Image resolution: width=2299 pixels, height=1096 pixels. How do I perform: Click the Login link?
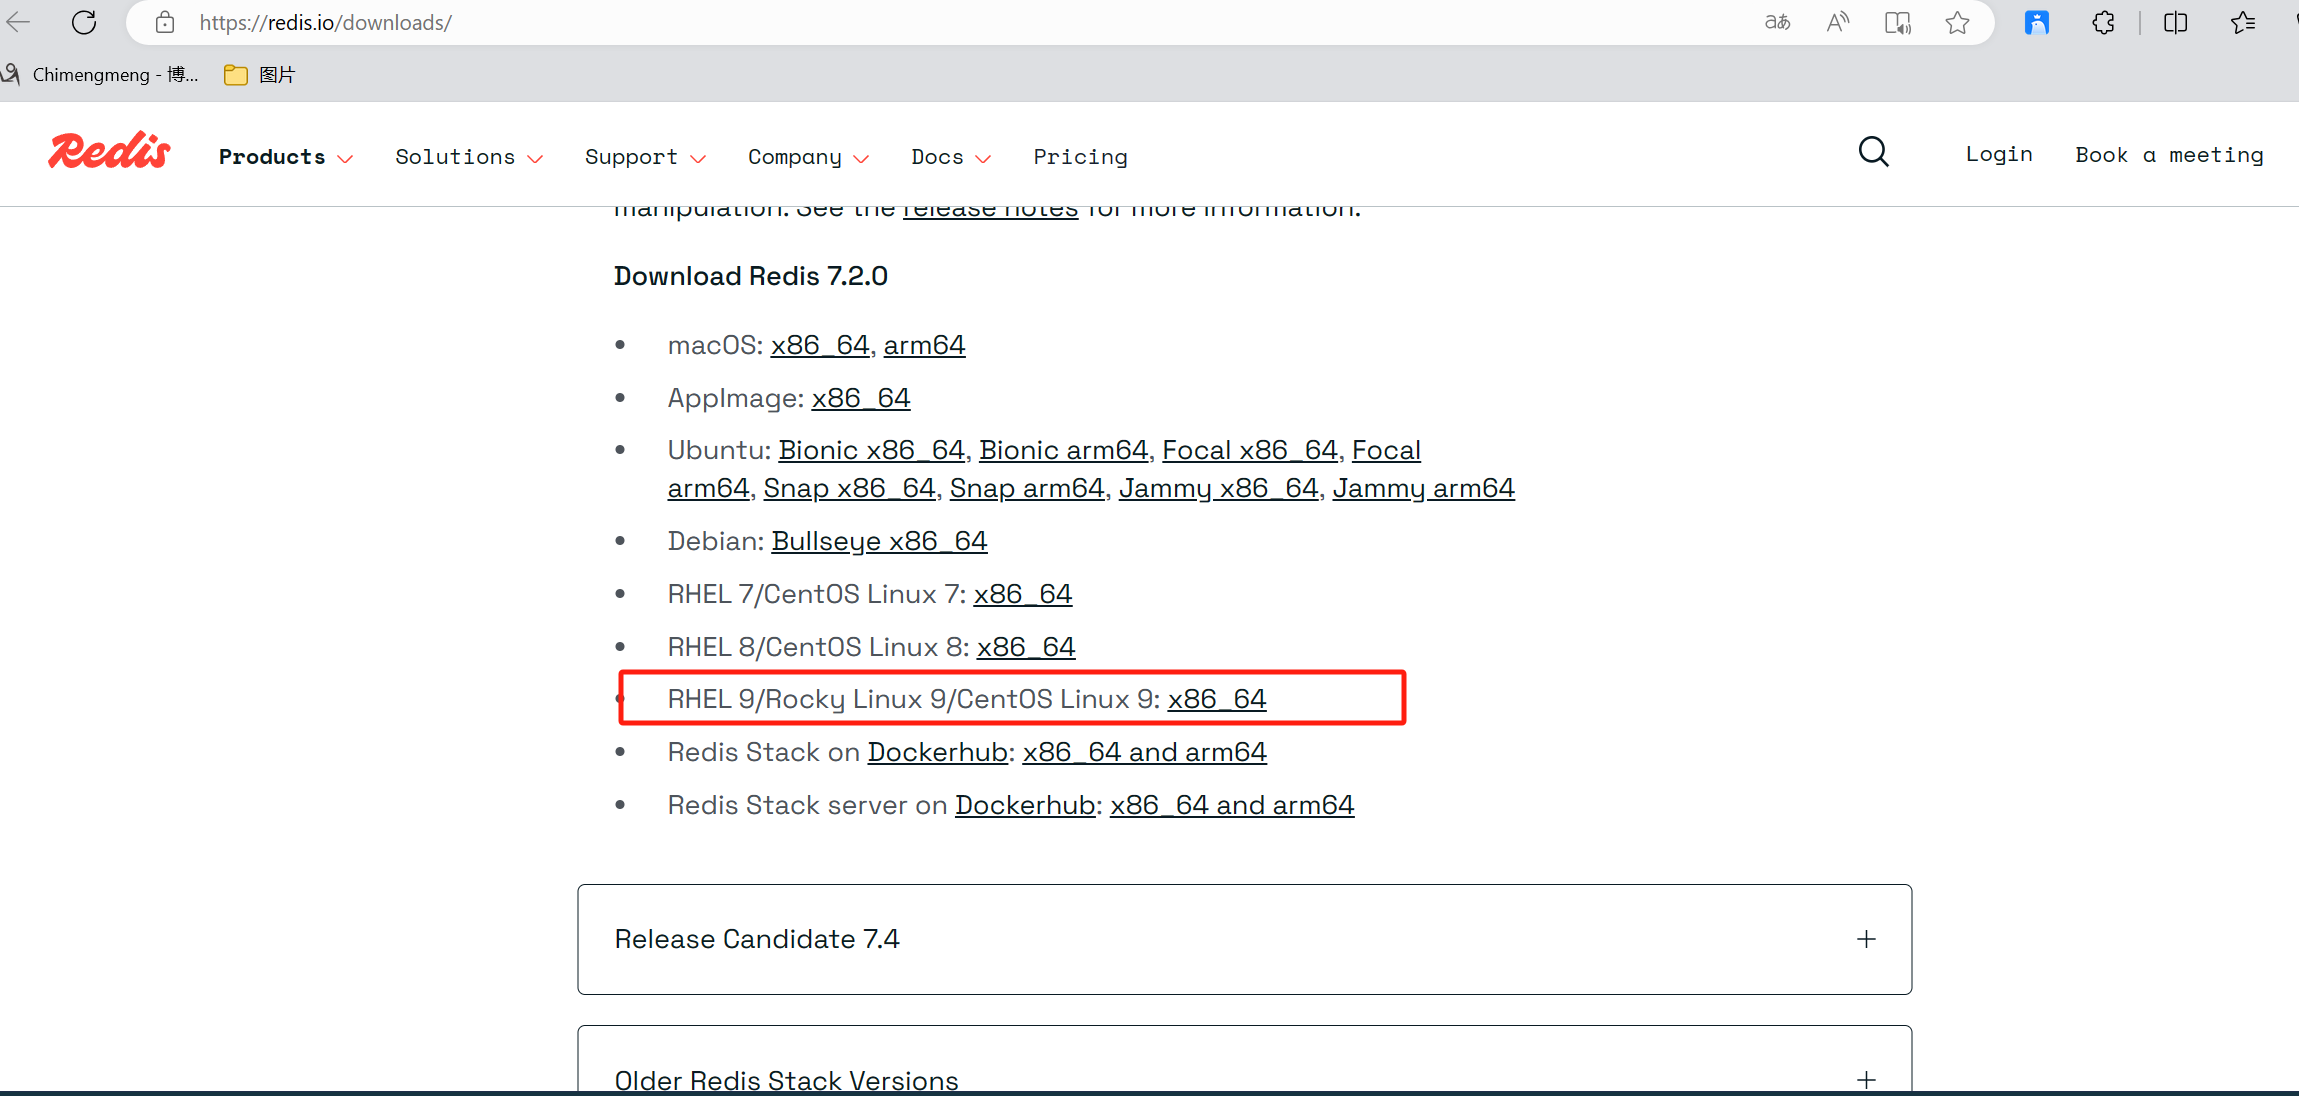1999,154
